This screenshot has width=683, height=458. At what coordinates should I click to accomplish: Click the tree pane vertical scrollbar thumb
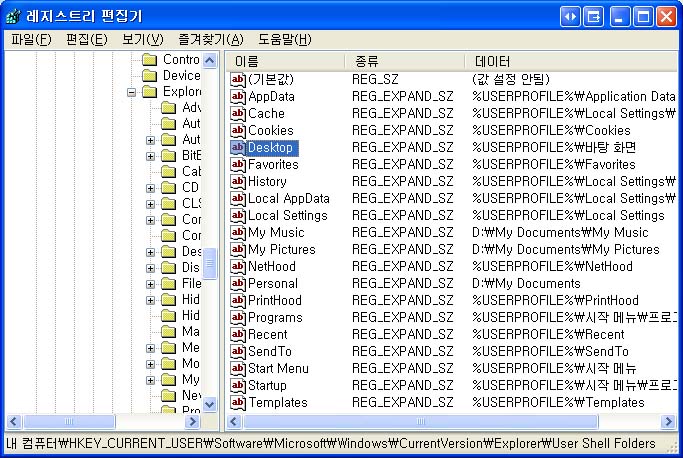coord(210,263)
